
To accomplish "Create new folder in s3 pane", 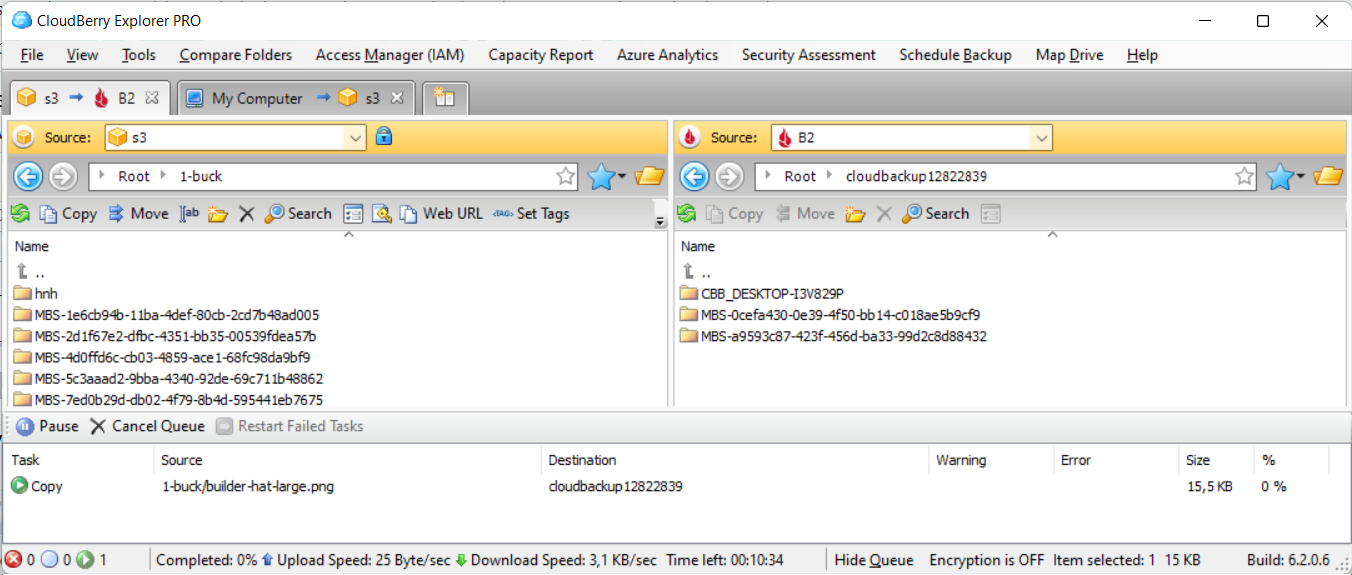I will 218,213.
